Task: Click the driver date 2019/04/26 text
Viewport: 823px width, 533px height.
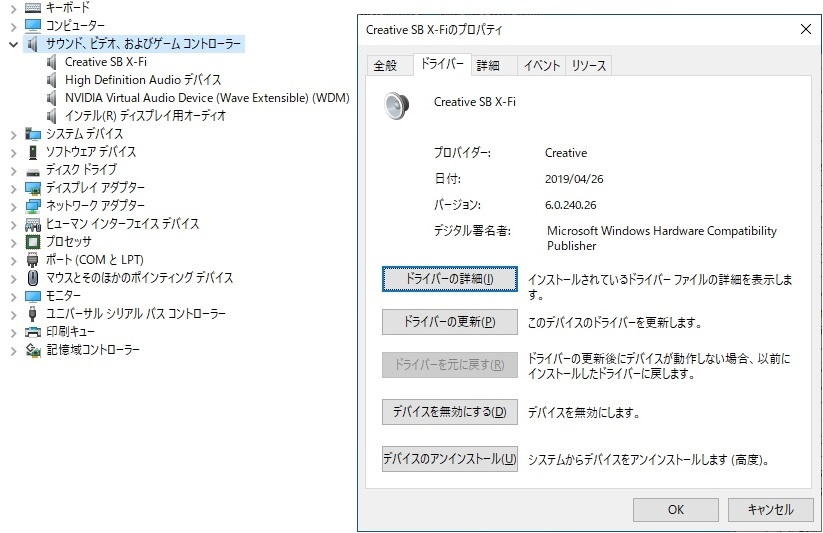Action: point(574,179)
